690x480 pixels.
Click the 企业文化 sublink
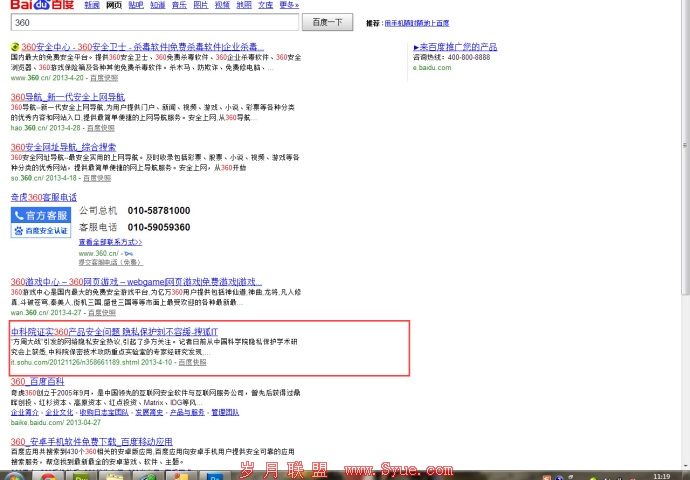point(59,412)
